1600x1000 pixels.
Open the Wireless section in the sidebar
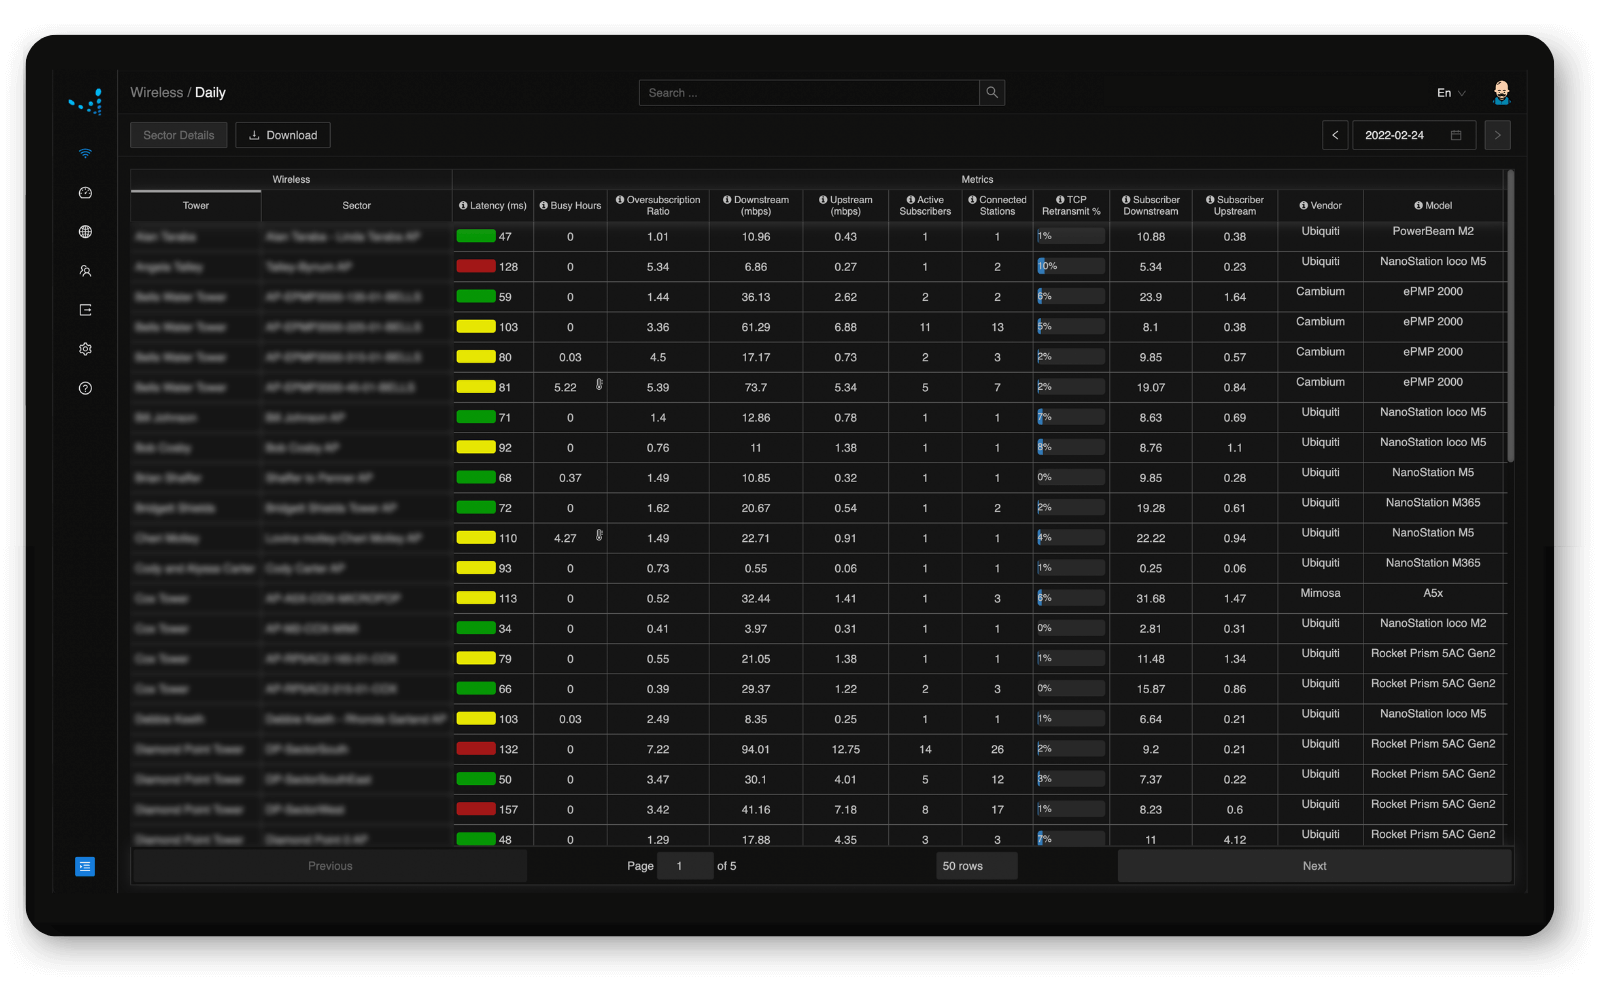(85, 153)
